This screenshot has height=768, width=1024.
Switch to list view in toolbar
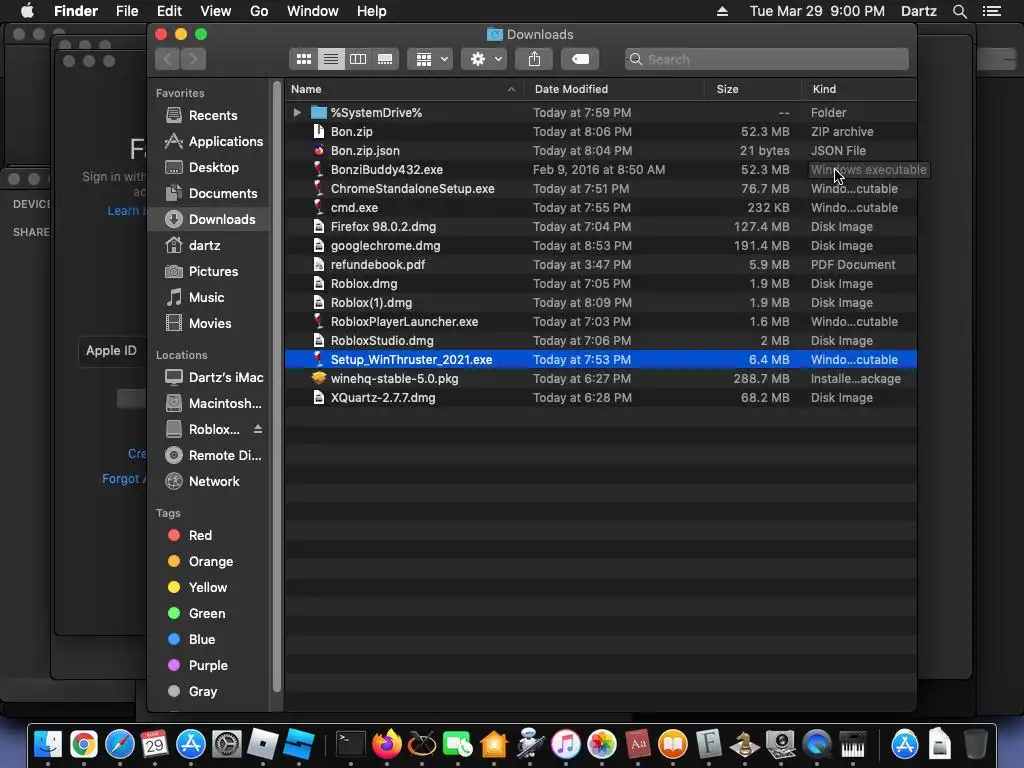tap(331, 59)
